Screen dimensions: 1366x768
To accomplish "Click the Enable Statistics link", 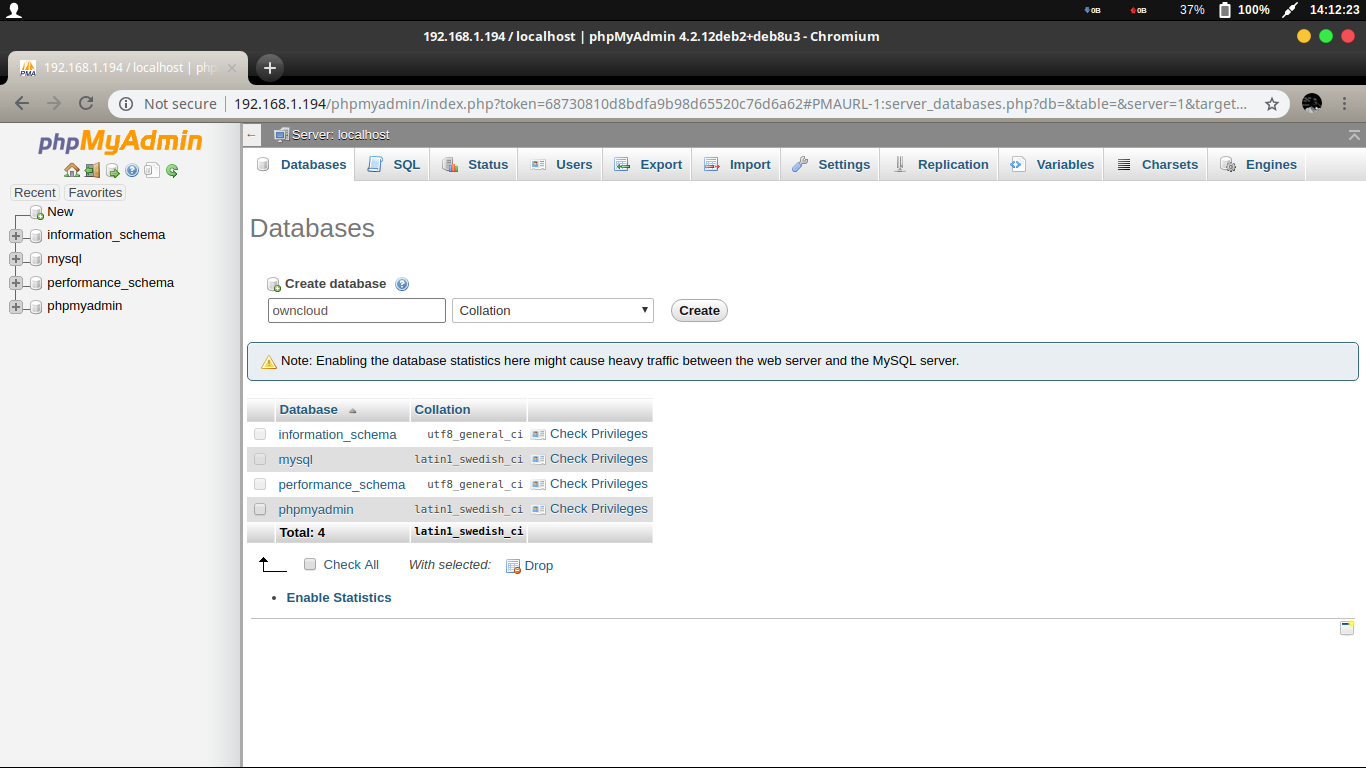I will (339, 597).
